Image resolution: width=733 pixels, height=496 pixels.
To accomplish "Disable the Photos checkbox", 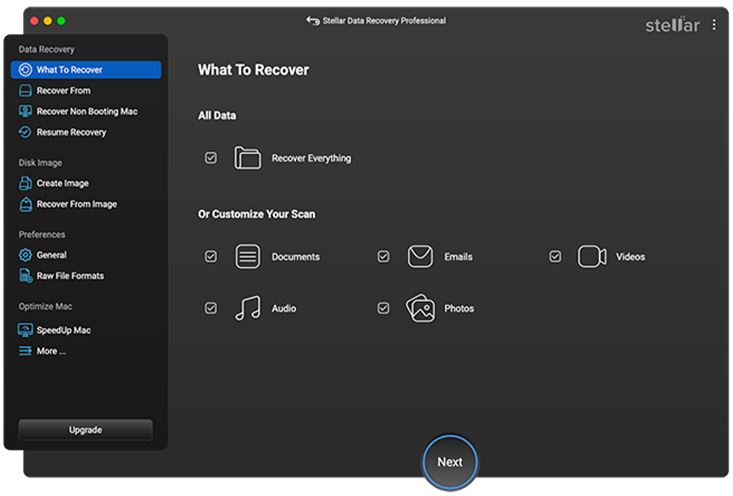I will click(383, 308).
